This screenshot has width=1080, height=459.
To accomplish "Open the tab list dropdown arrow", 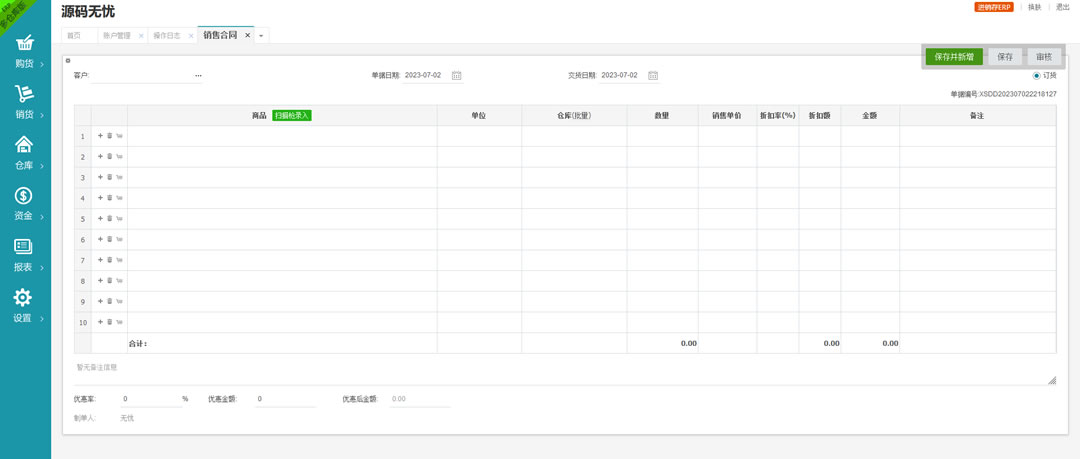I will tap(261, 36).
